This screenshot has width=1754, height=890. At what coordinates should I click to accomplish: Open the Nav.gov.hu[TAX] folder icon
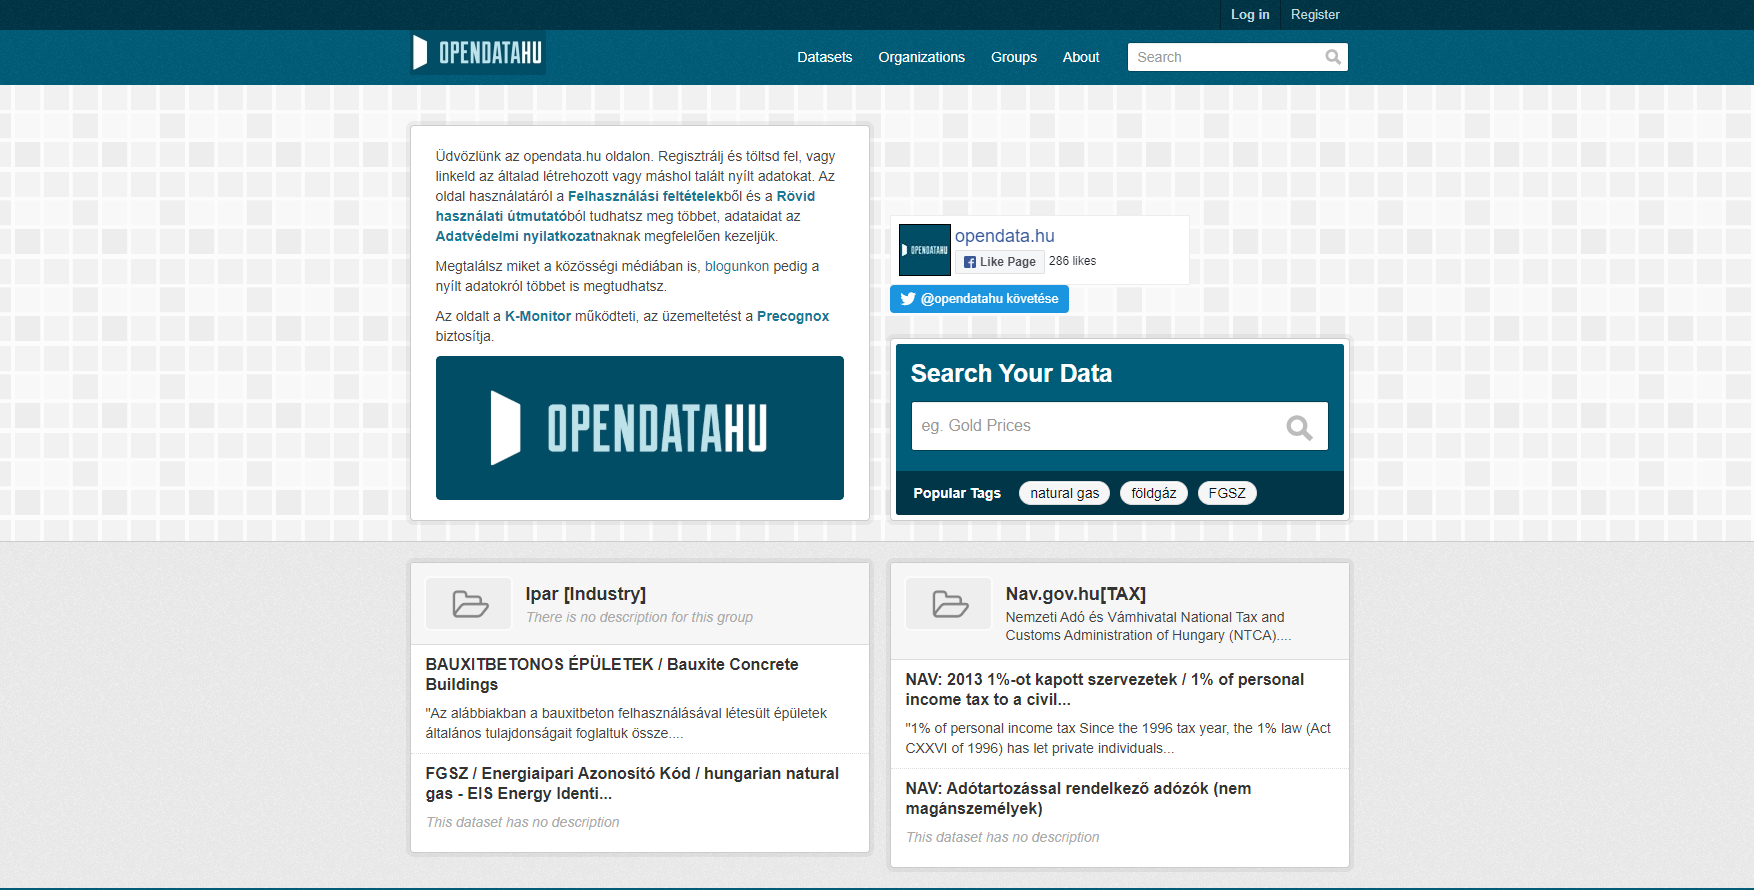[x=949, y=604]
